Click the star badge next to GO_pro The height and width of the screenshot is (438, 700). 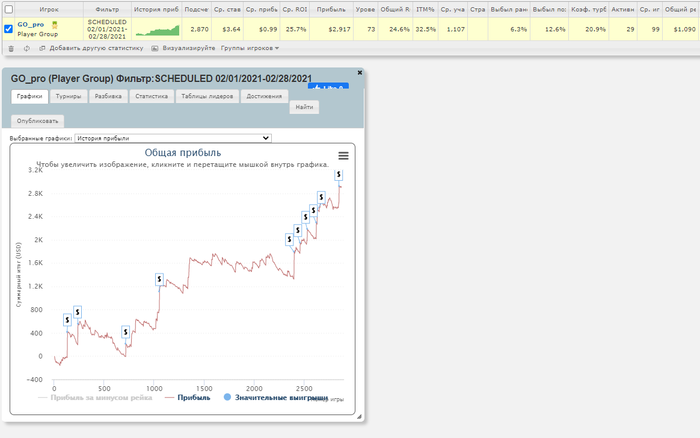[x=54, y=25]
